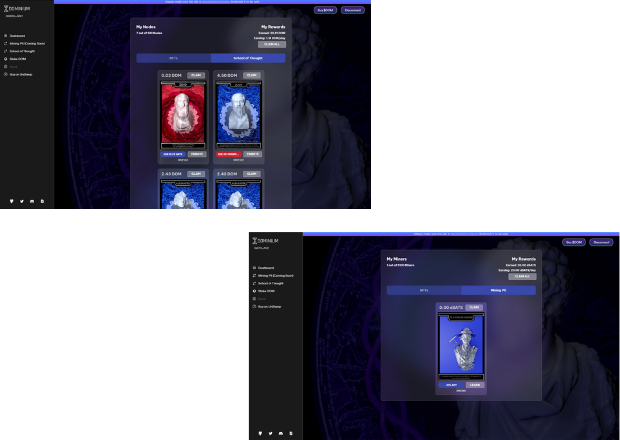Screen dimensions: 620x440
Task: Click the Buy on UniSwap icon in My Miners sidebar
Action: pos(254,306)
